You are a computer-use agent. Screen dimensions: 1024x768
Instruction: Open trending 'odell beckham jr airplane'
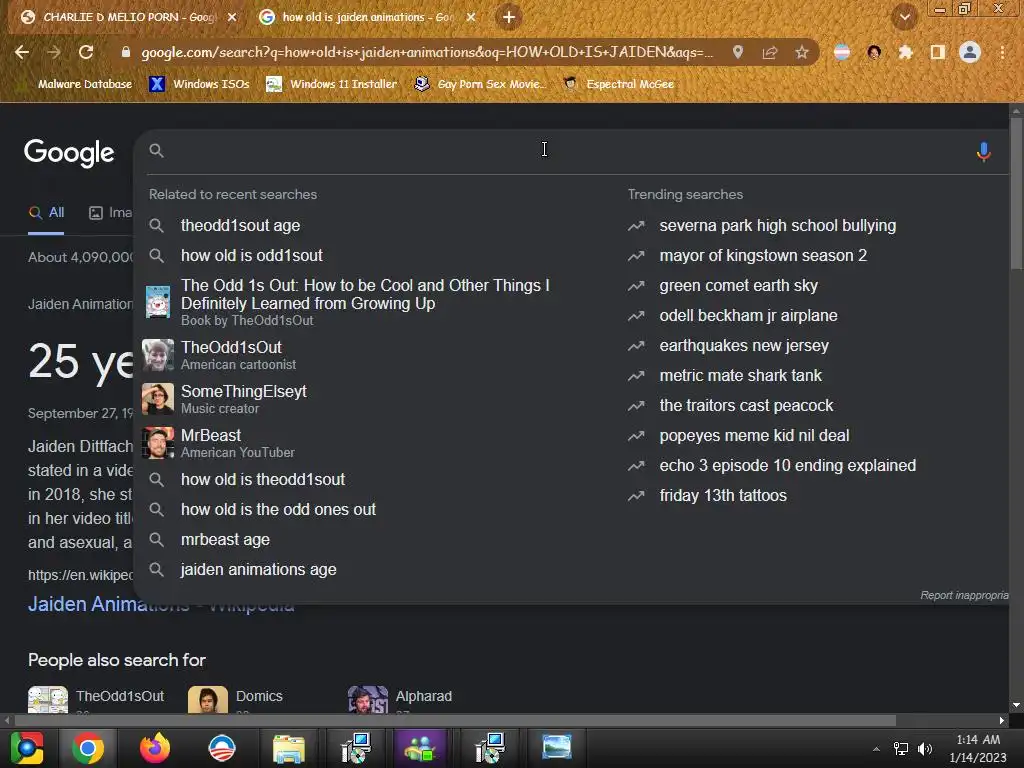tap(748, 316)
